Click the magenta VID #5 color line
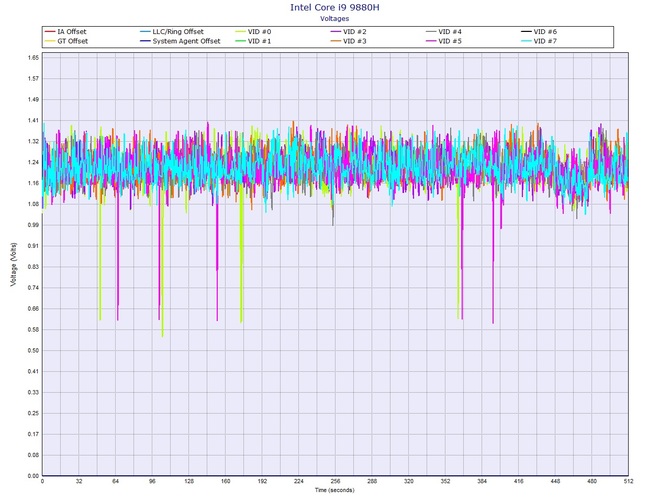Image resolution: width=670 pixels, height=502 pixels. click(431, 41)
